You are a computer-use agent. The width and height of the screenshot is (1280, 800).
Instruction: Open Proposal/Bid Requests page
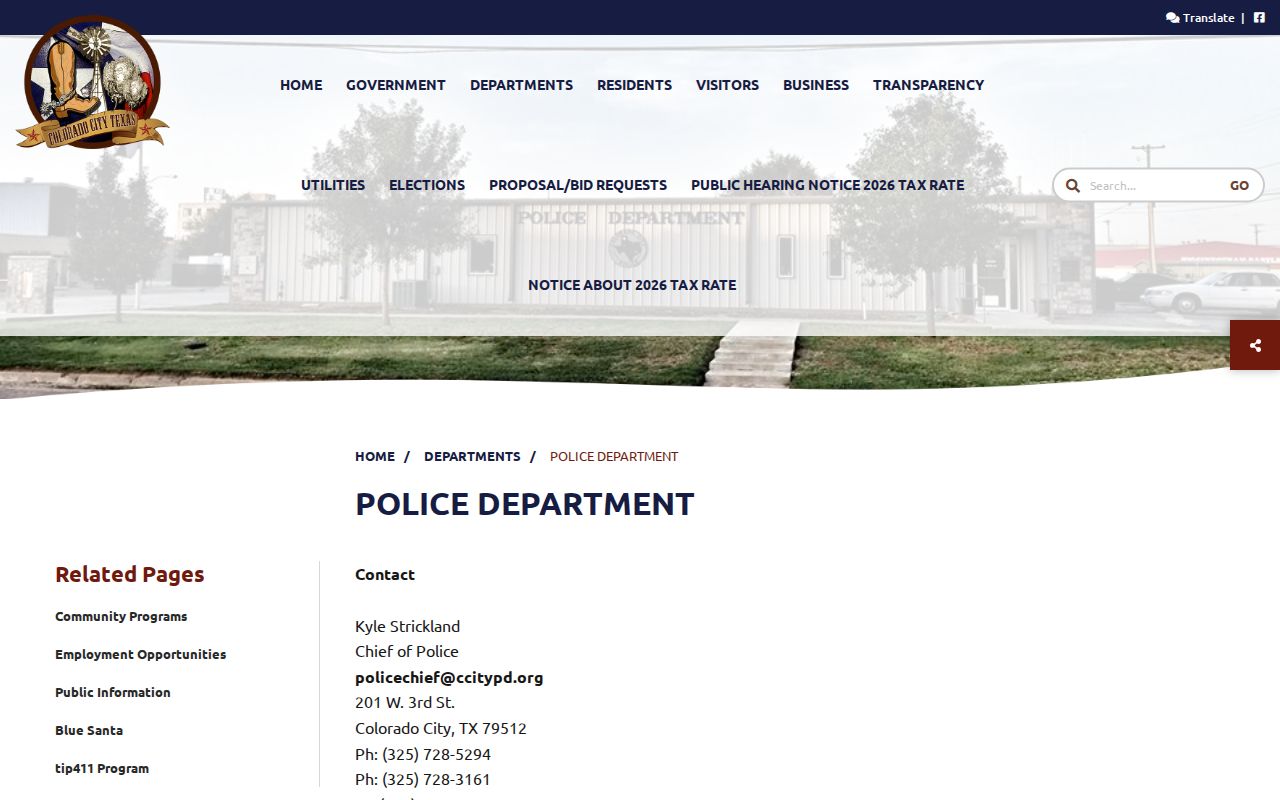click(578, 185)
